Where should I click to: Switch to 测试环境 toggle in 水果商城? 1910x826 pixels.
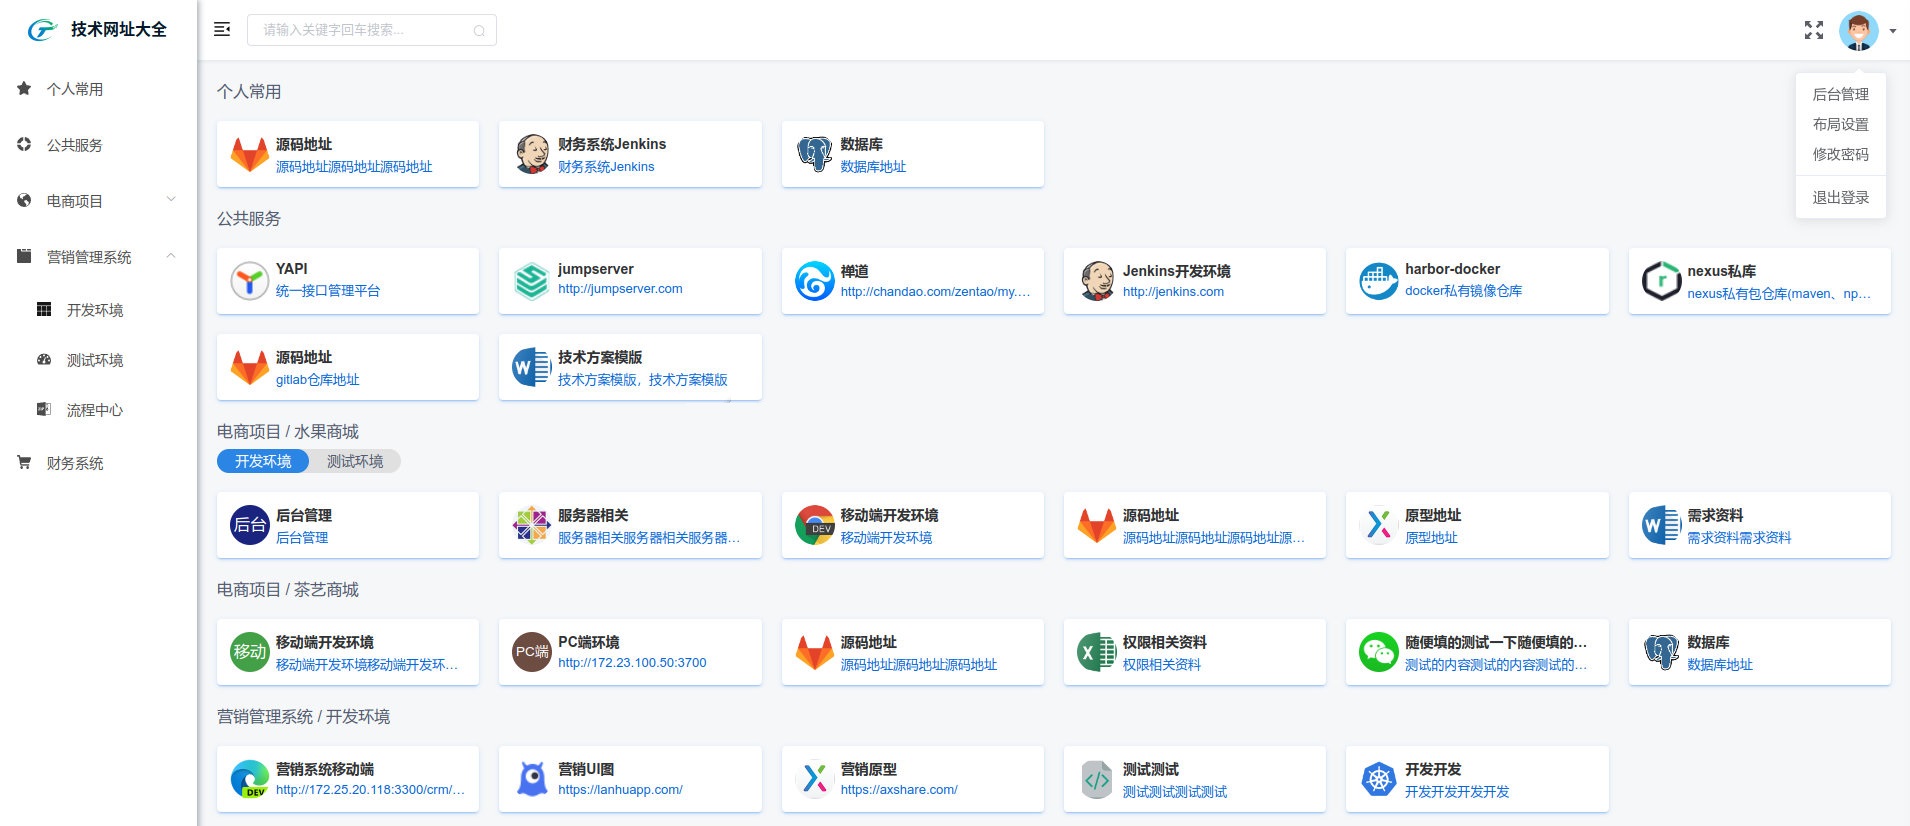[x=355, y=461]
